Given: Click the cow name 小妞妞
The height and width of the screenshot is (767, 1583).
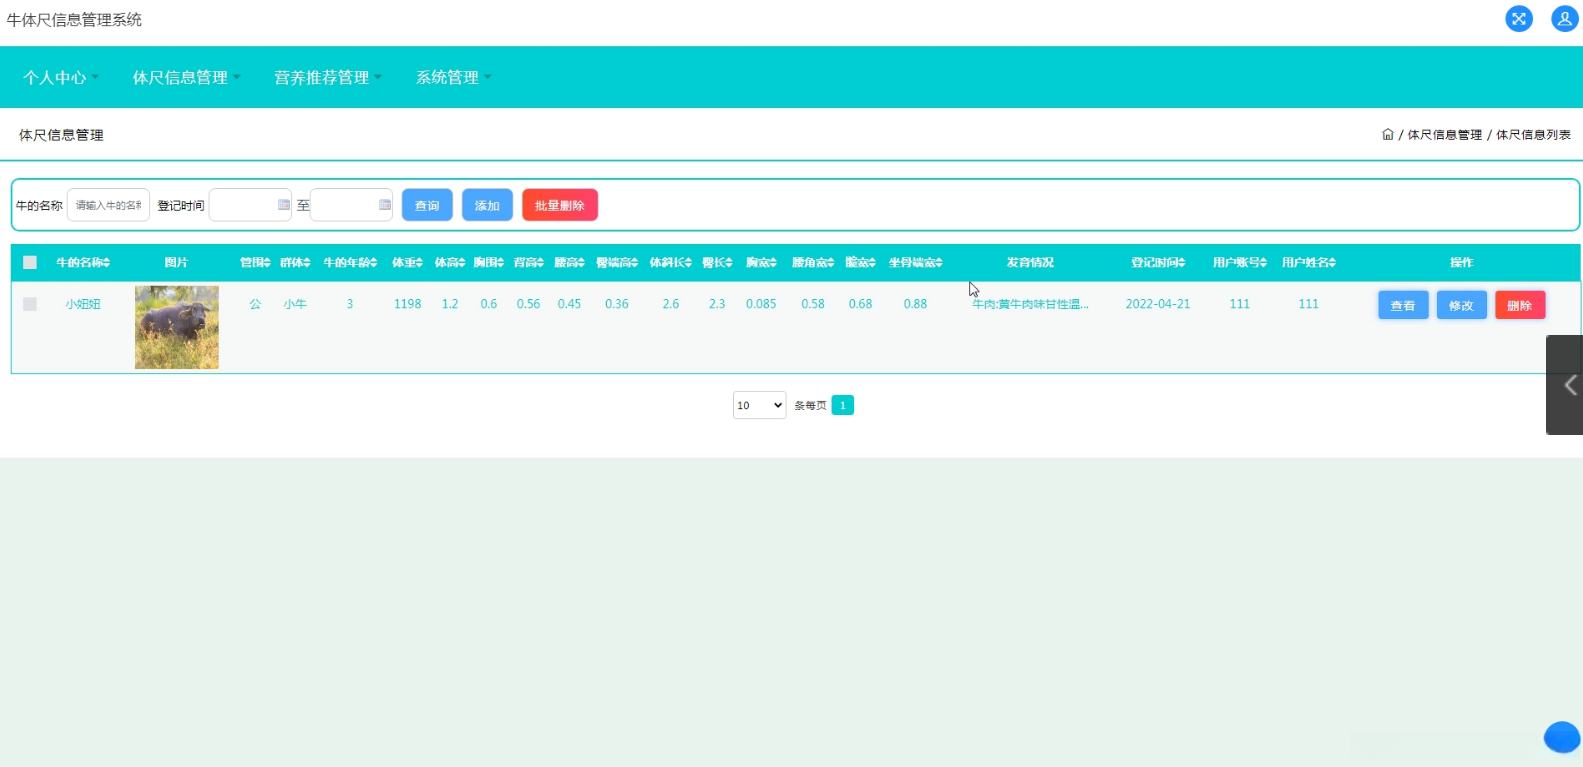Looking at the screenshot, I should click(x=83, y=304).
